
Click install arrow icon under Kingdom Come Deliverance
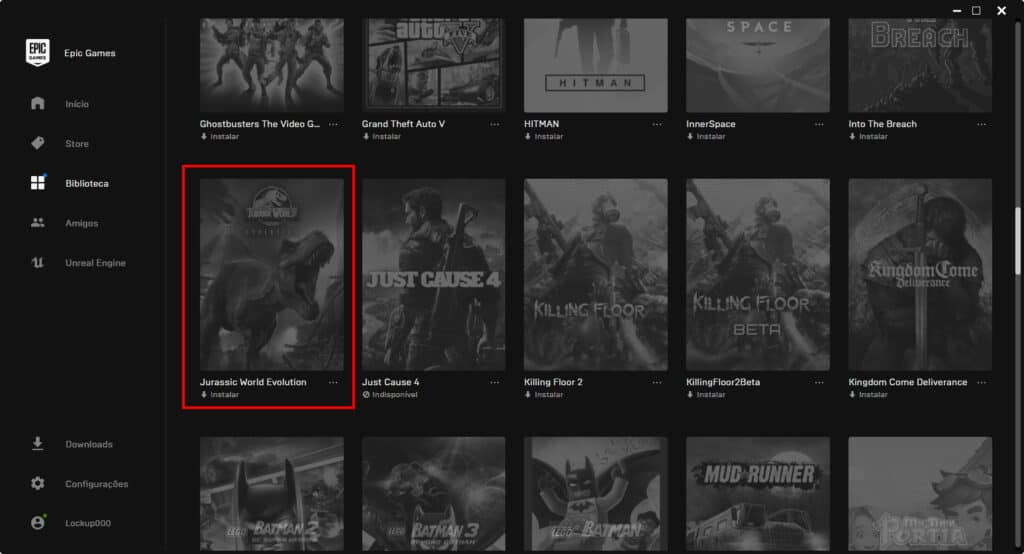(852, 395)
